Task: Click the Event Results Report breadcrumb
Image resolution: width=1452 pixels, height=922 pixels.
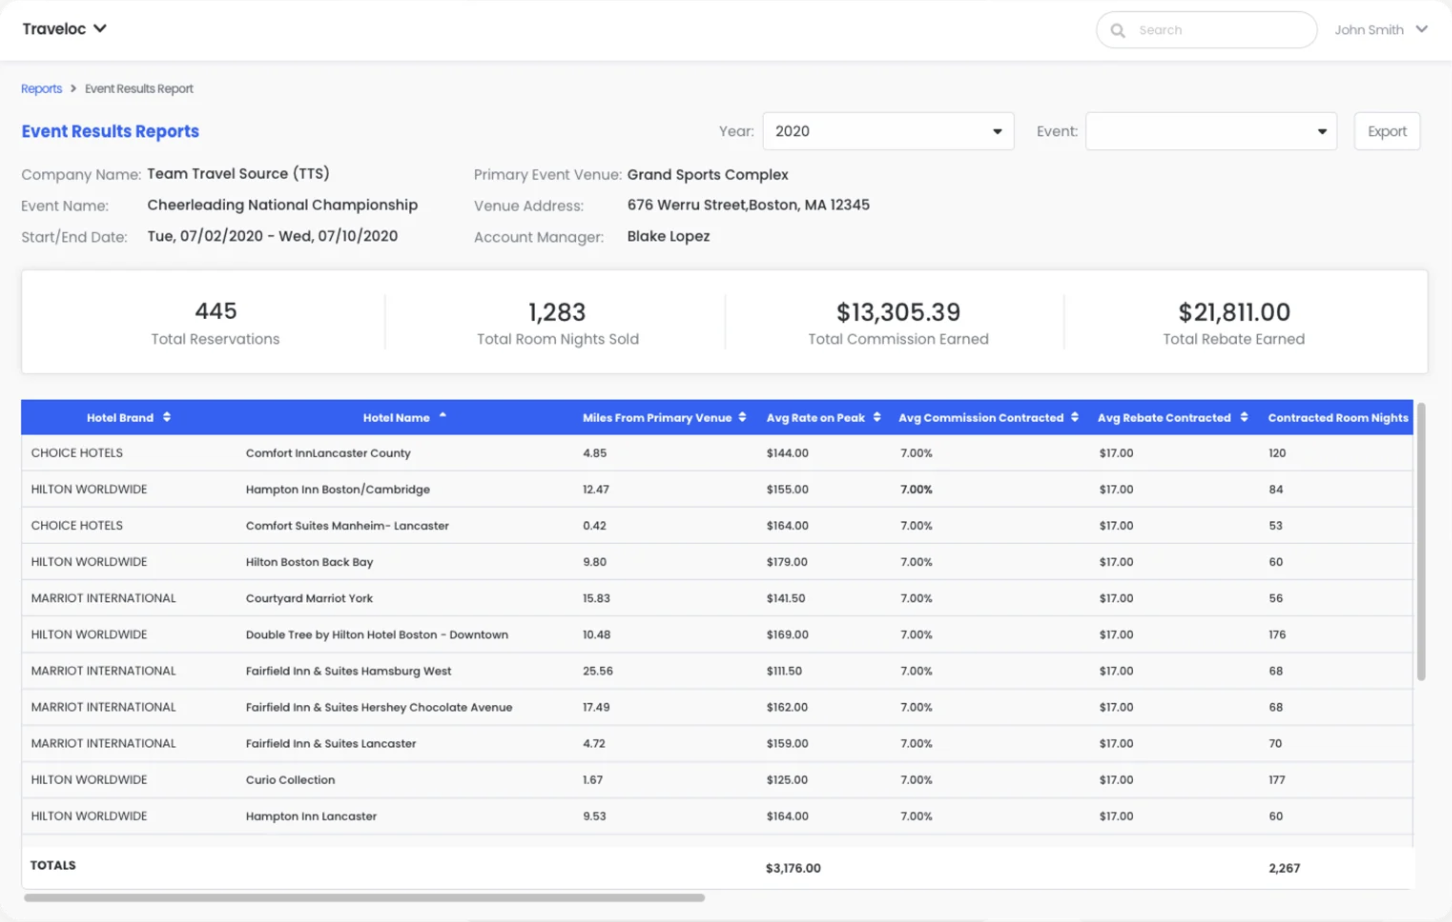Action: (x=139, y=89)
